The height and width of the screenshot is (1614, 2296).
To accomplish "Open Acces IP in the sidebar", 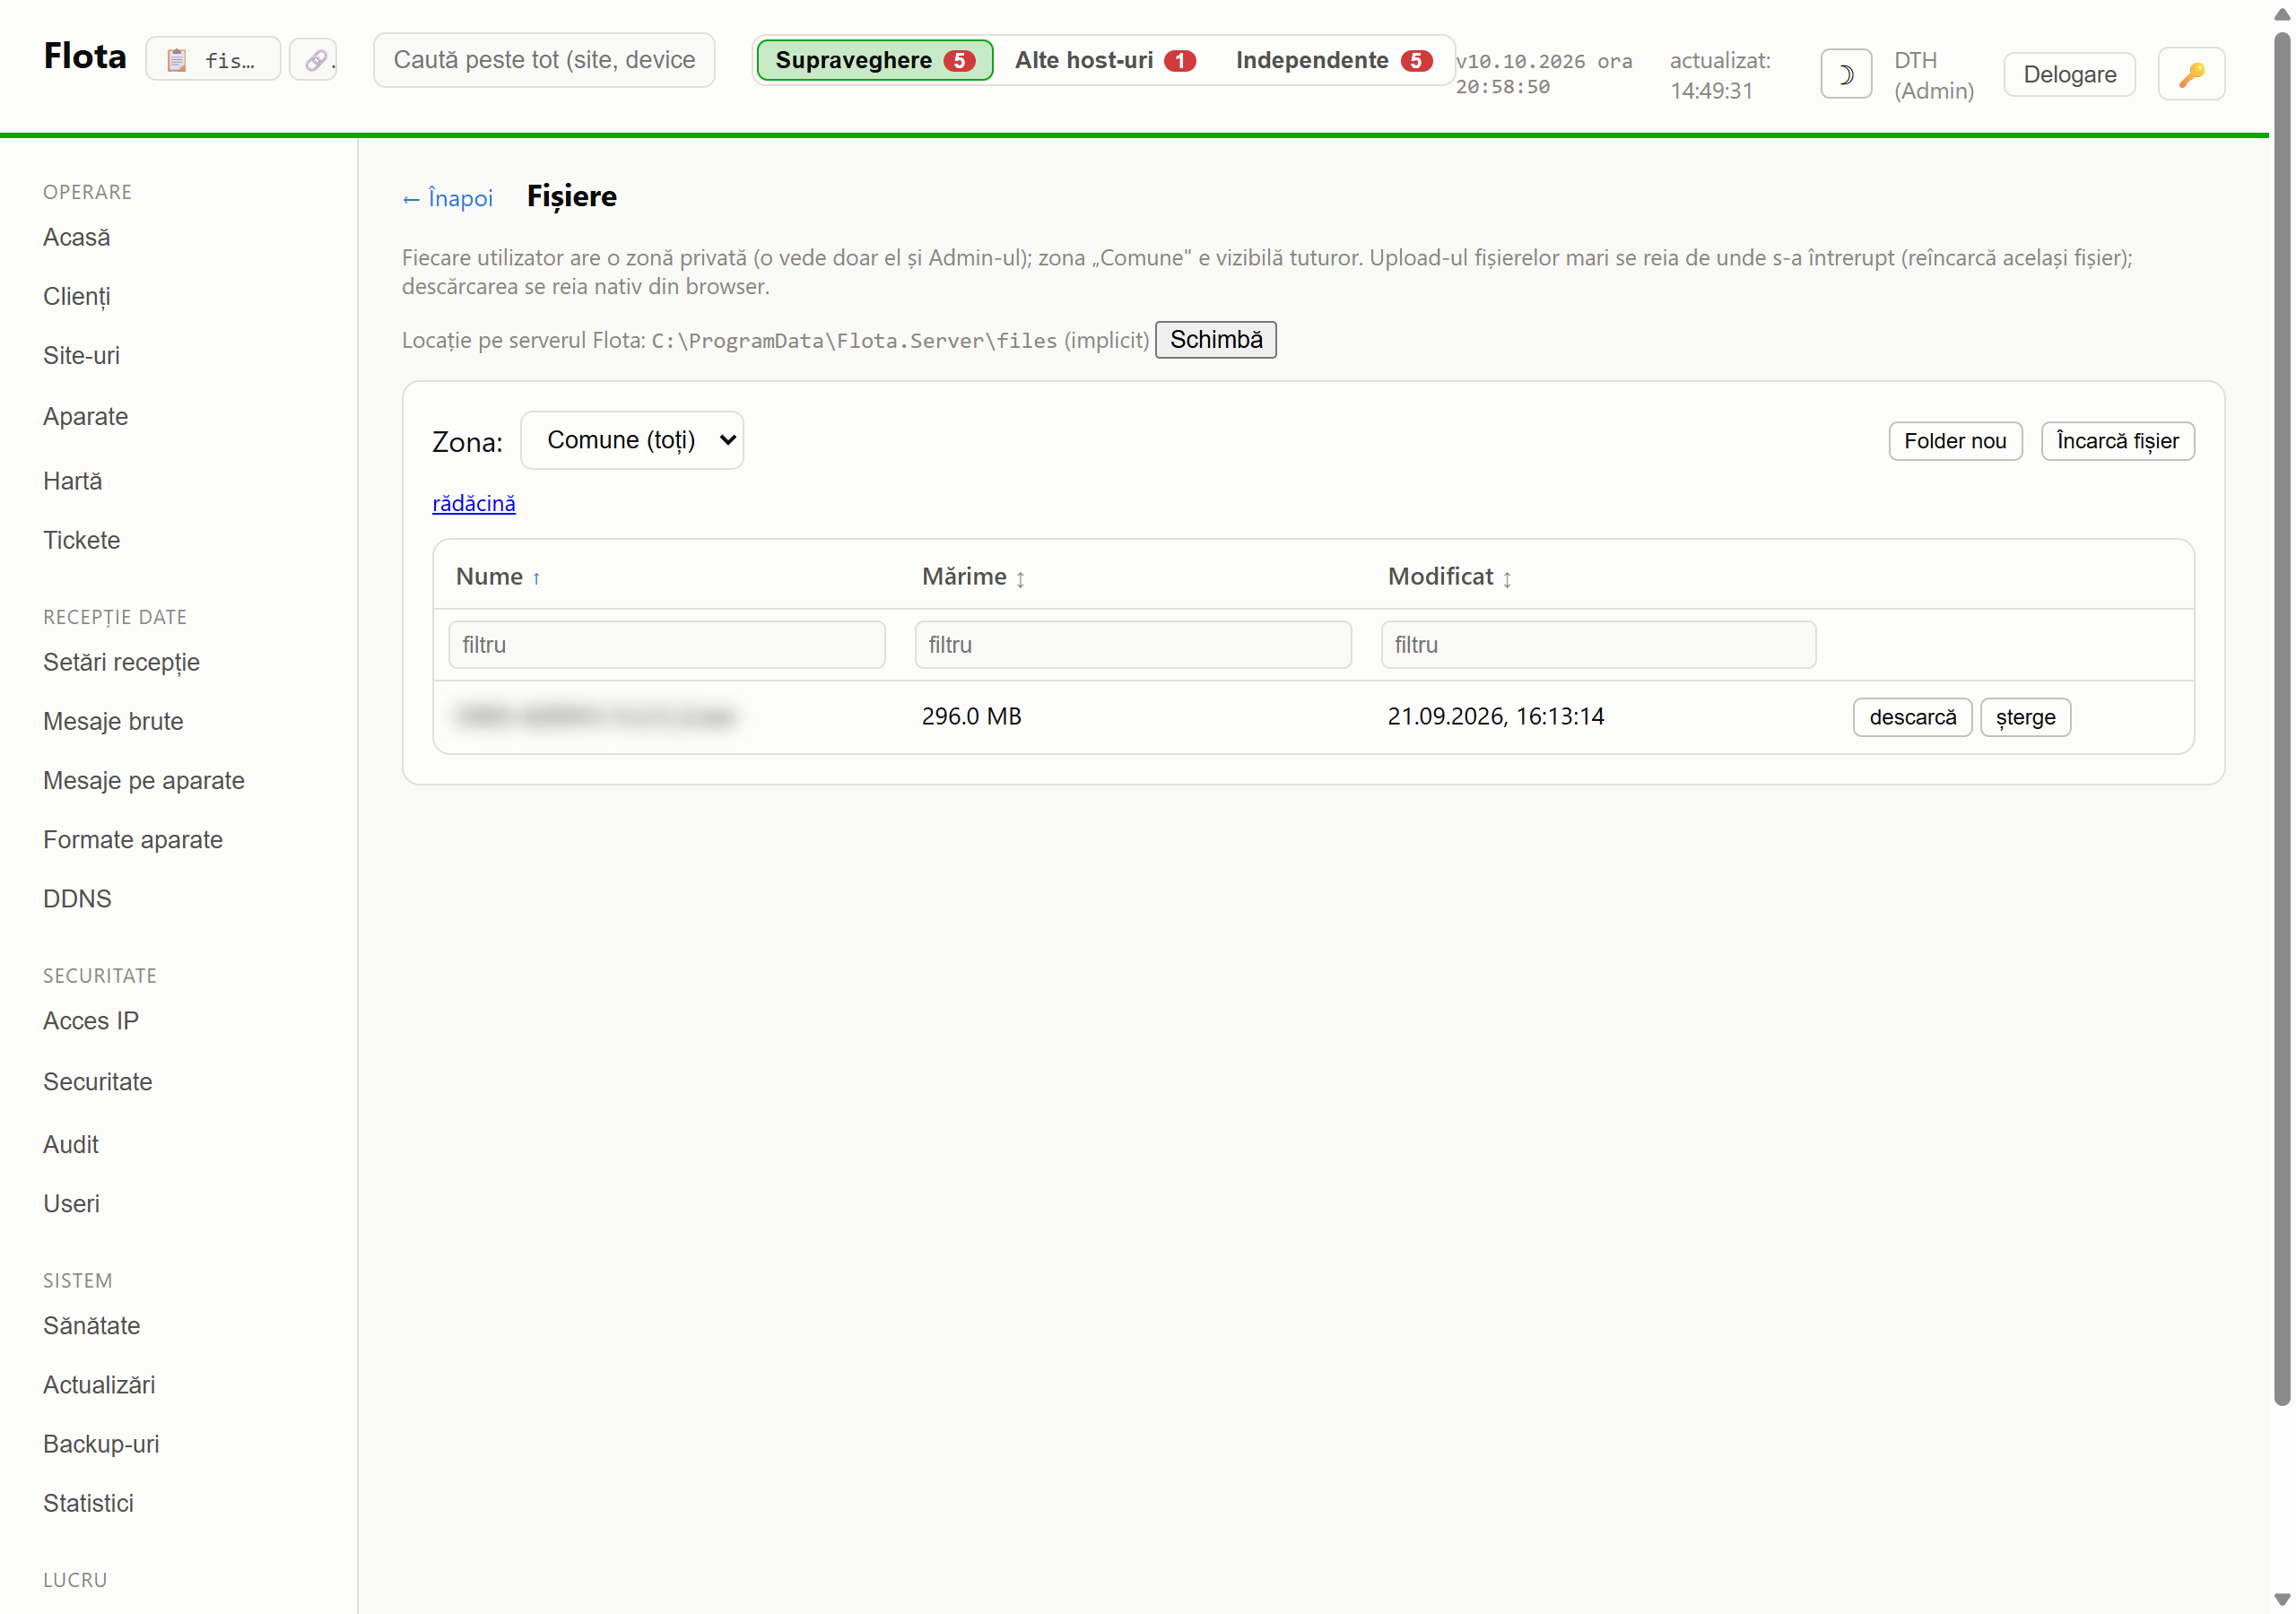I will tap(90, 1021).
